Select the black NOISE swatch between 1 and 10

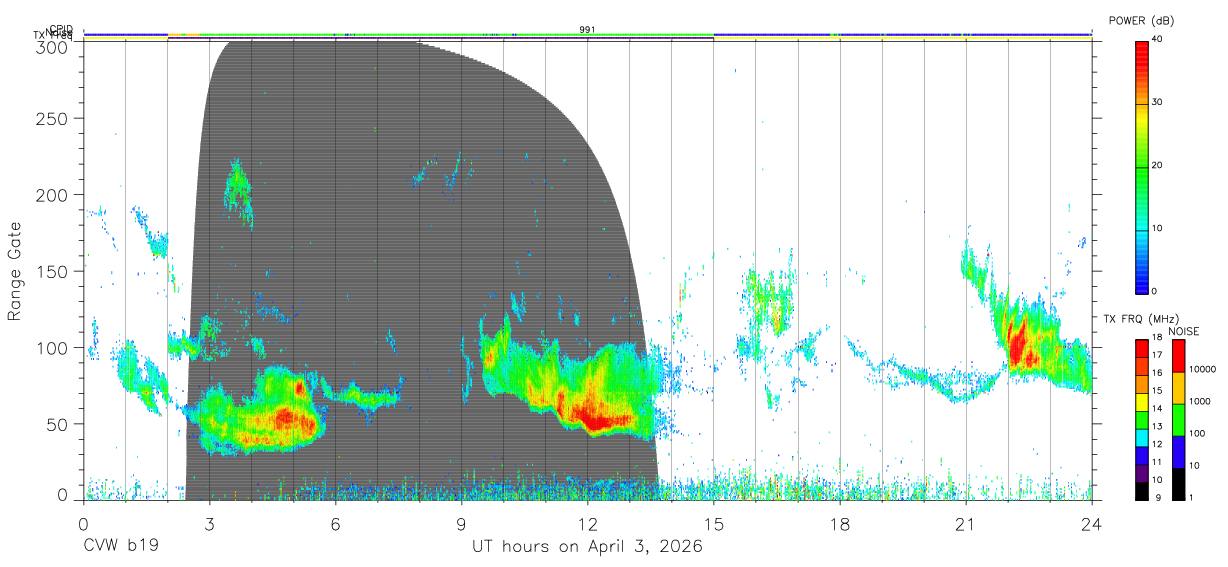click(x=1178, y=483)
